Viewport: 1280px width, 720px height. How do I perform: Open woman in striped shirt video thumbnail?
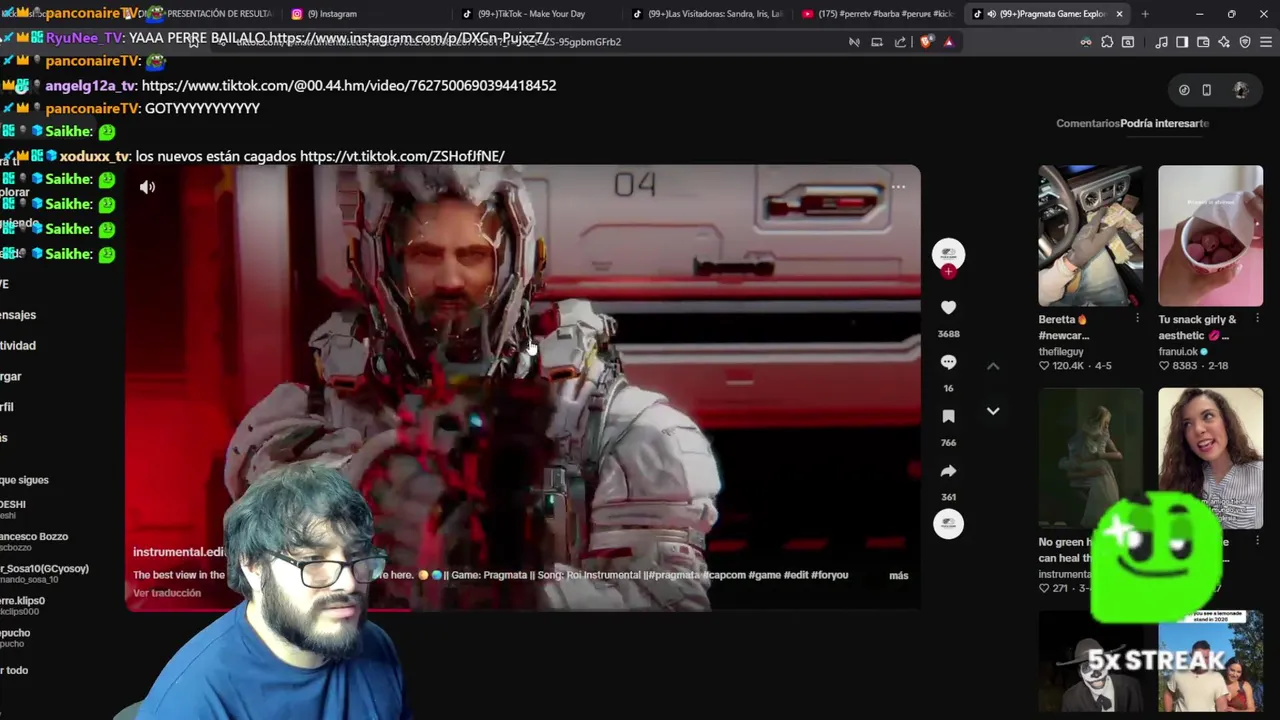pyautogui.click(x=1210, y=458)
